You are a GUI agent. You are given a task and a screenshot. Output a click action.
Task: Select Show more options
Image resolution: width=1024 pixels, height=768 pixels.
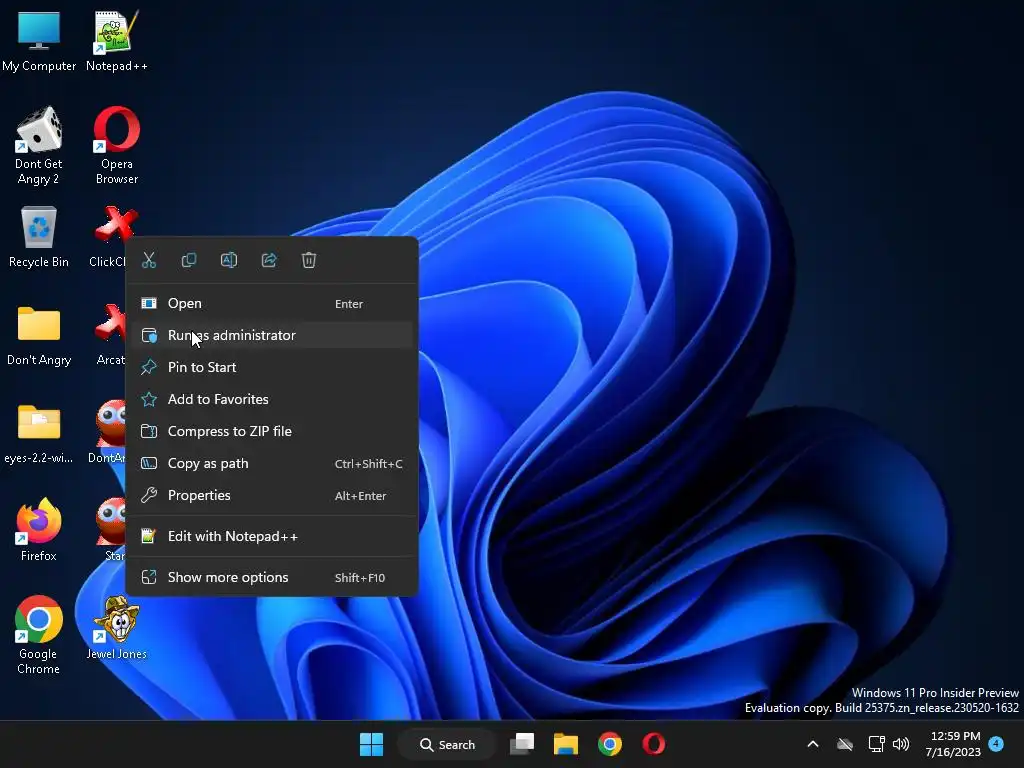(x=272, y=577)
